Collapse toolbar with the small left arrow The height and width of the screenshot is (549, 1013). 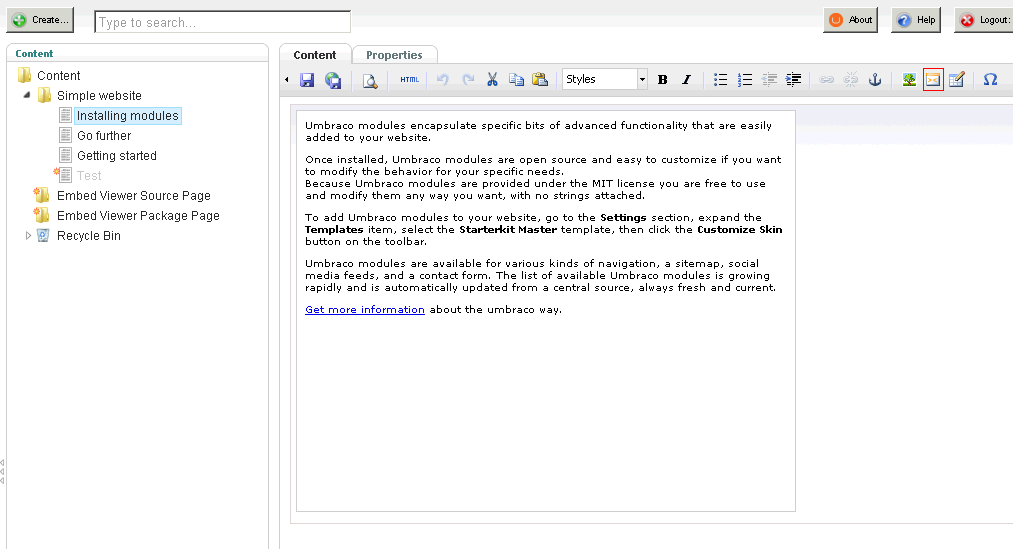287,80
